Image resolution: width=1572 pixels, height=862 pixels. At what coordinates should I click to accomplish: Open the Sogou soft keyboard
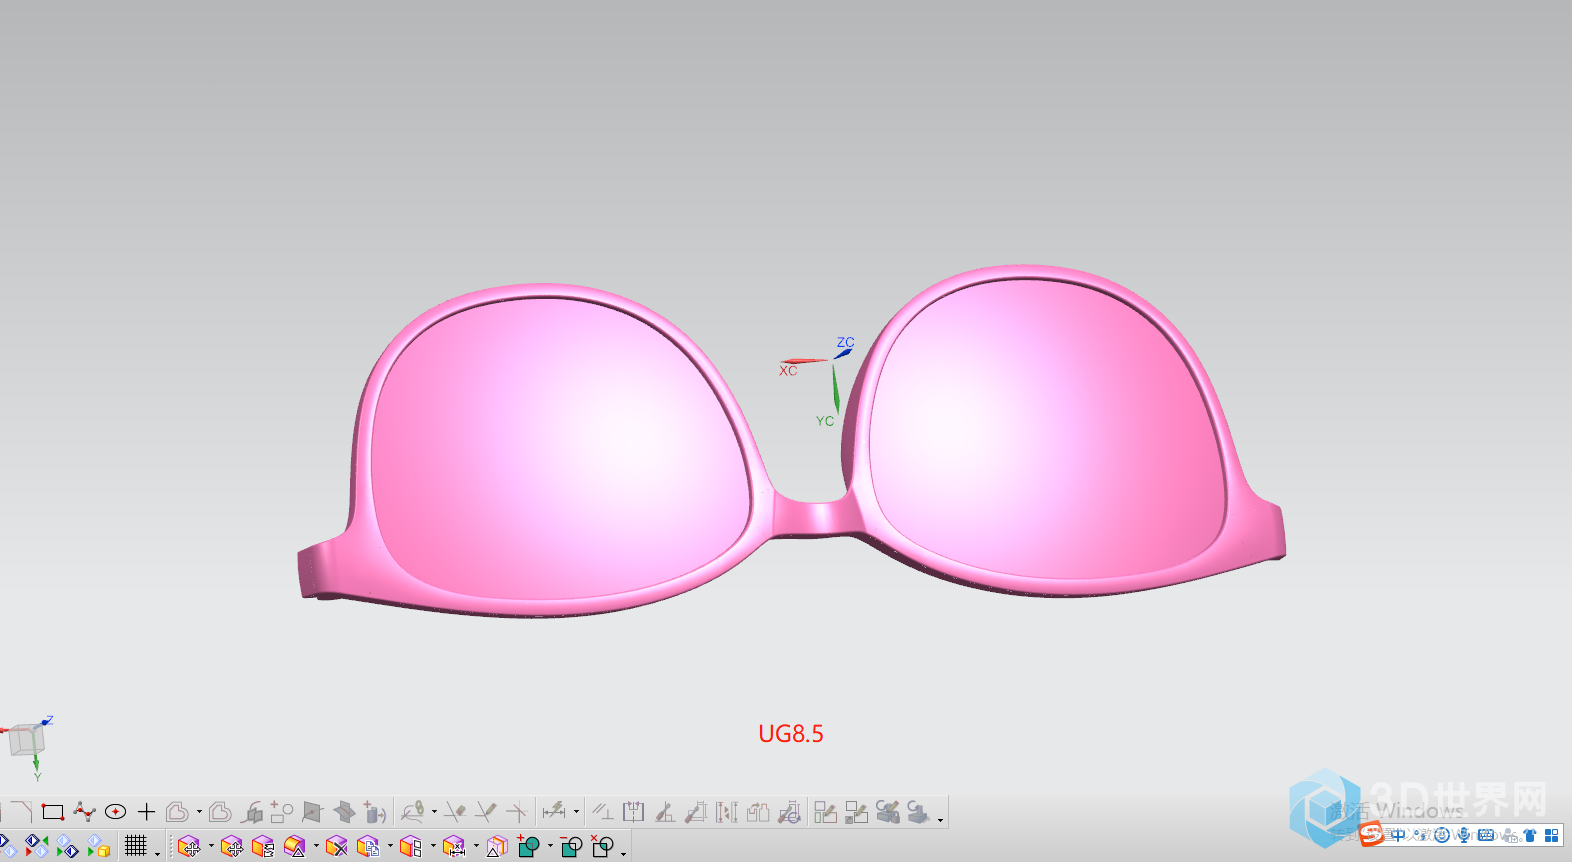click(x=1486, y=834)
